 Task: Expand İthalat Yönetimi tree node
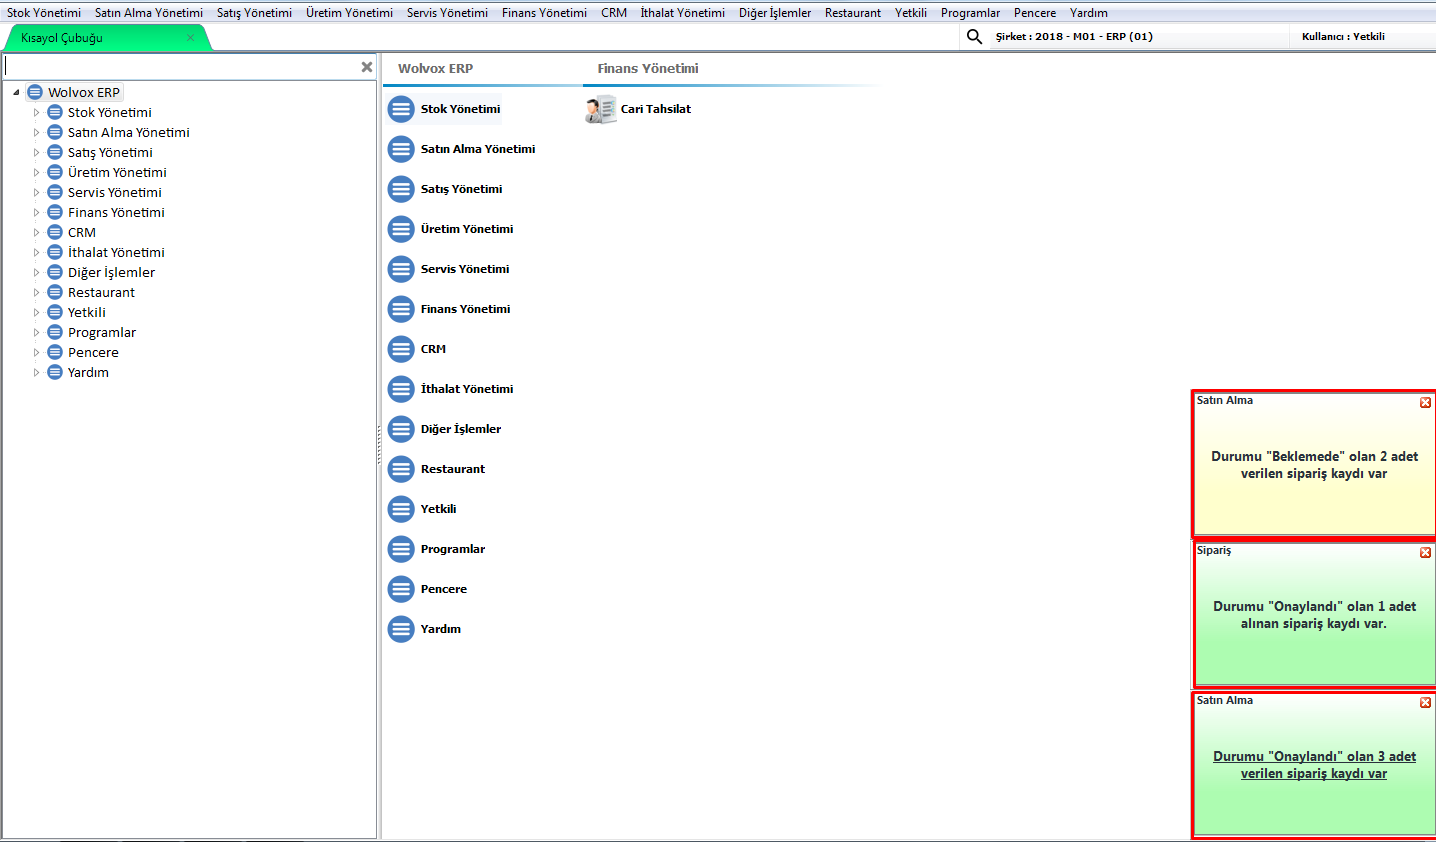click(x=36, y=252)
